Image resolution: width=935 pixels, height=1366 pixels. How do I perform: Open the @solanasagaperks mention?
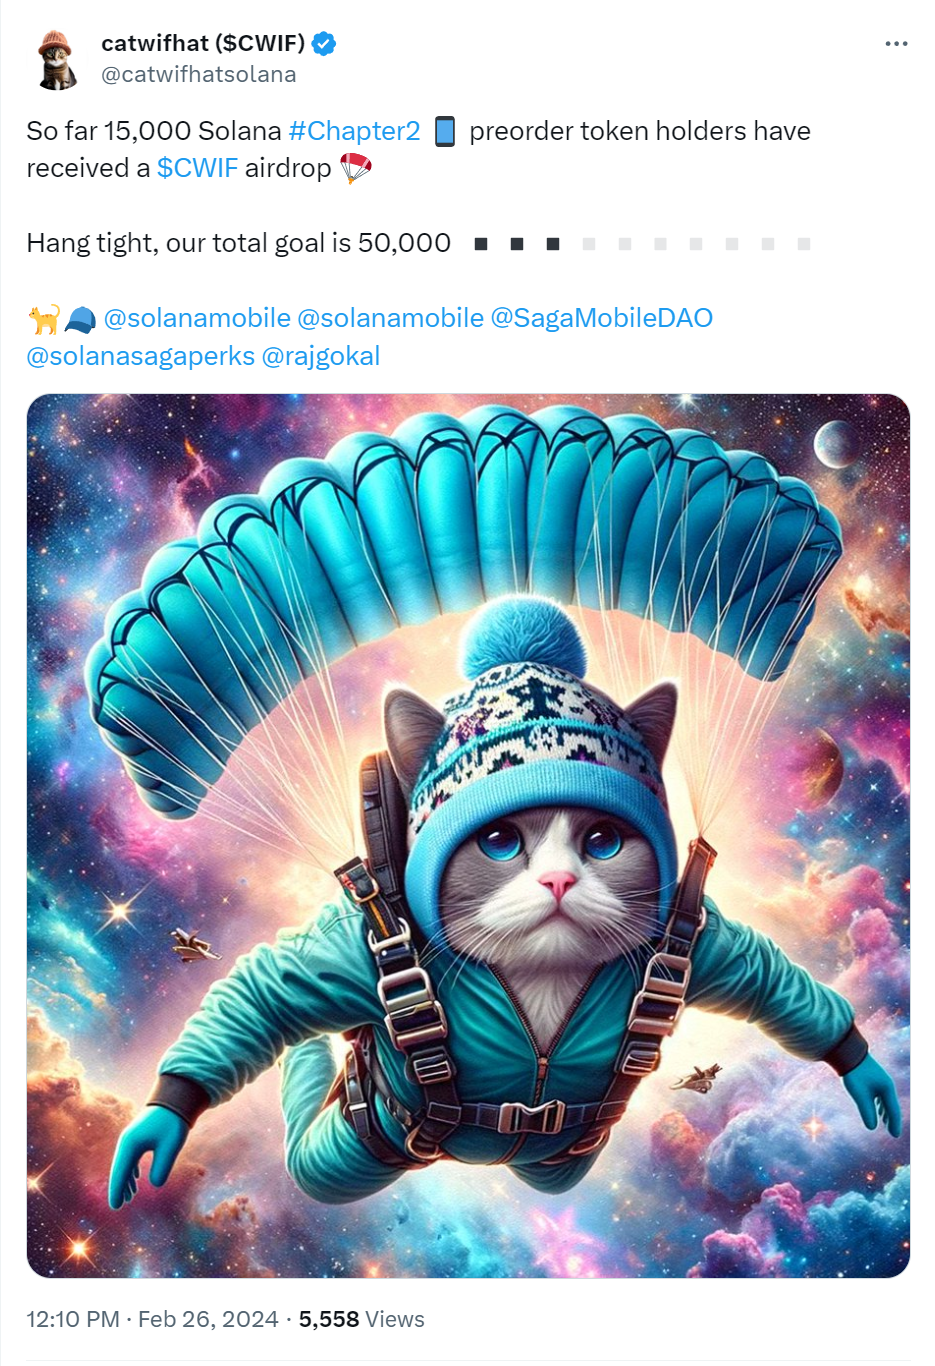pyautogui.click(x=140, y=356)
